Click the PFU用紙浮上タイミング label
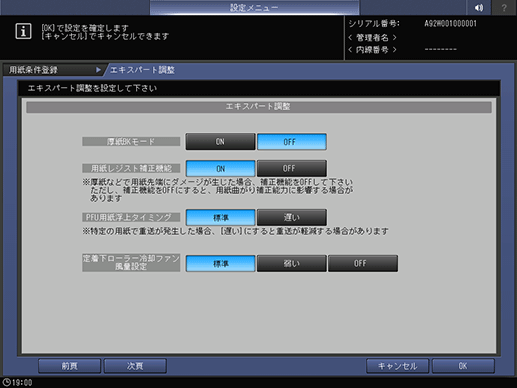Image resolution: width=517 pixels, height=388 pixels. coord(131,217)
